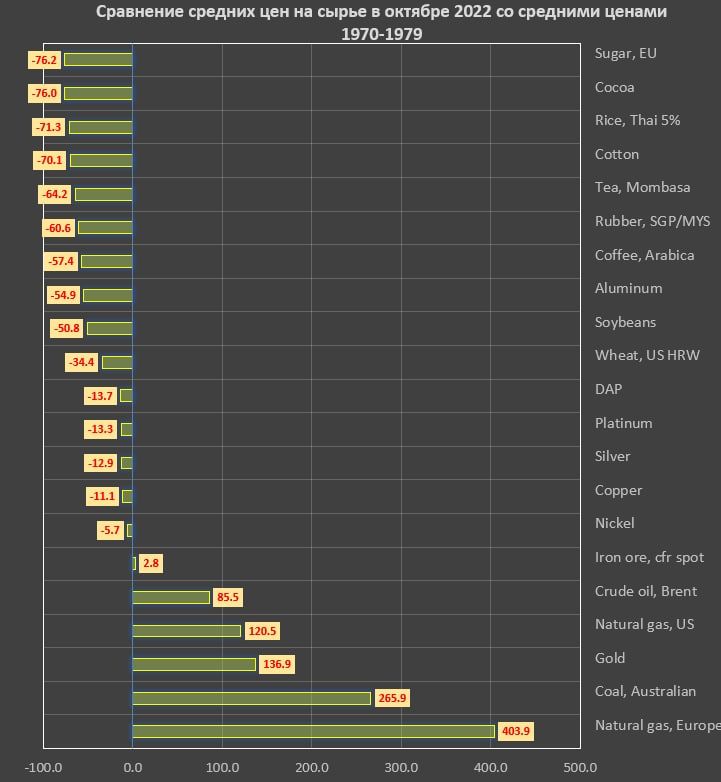Click the Rice, Thai 5% category label
Screen dimensions: 721x782
click(x=637, y=120)
